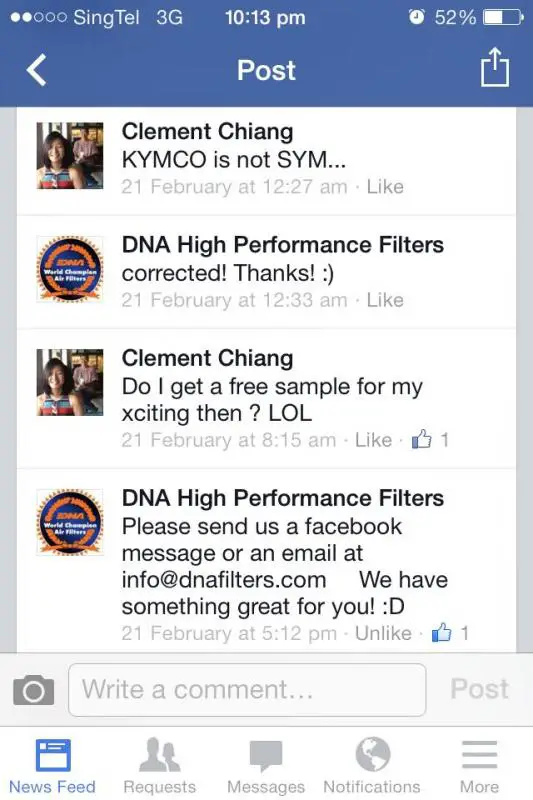Open Clement Chiang's name on KYMCO comment

[x=207, y=132]
